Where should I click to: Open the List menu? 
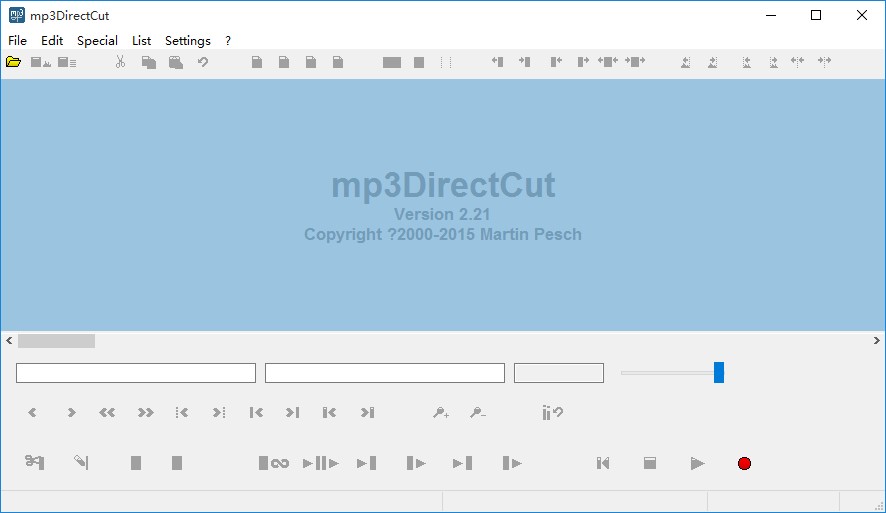coord(141,41)
